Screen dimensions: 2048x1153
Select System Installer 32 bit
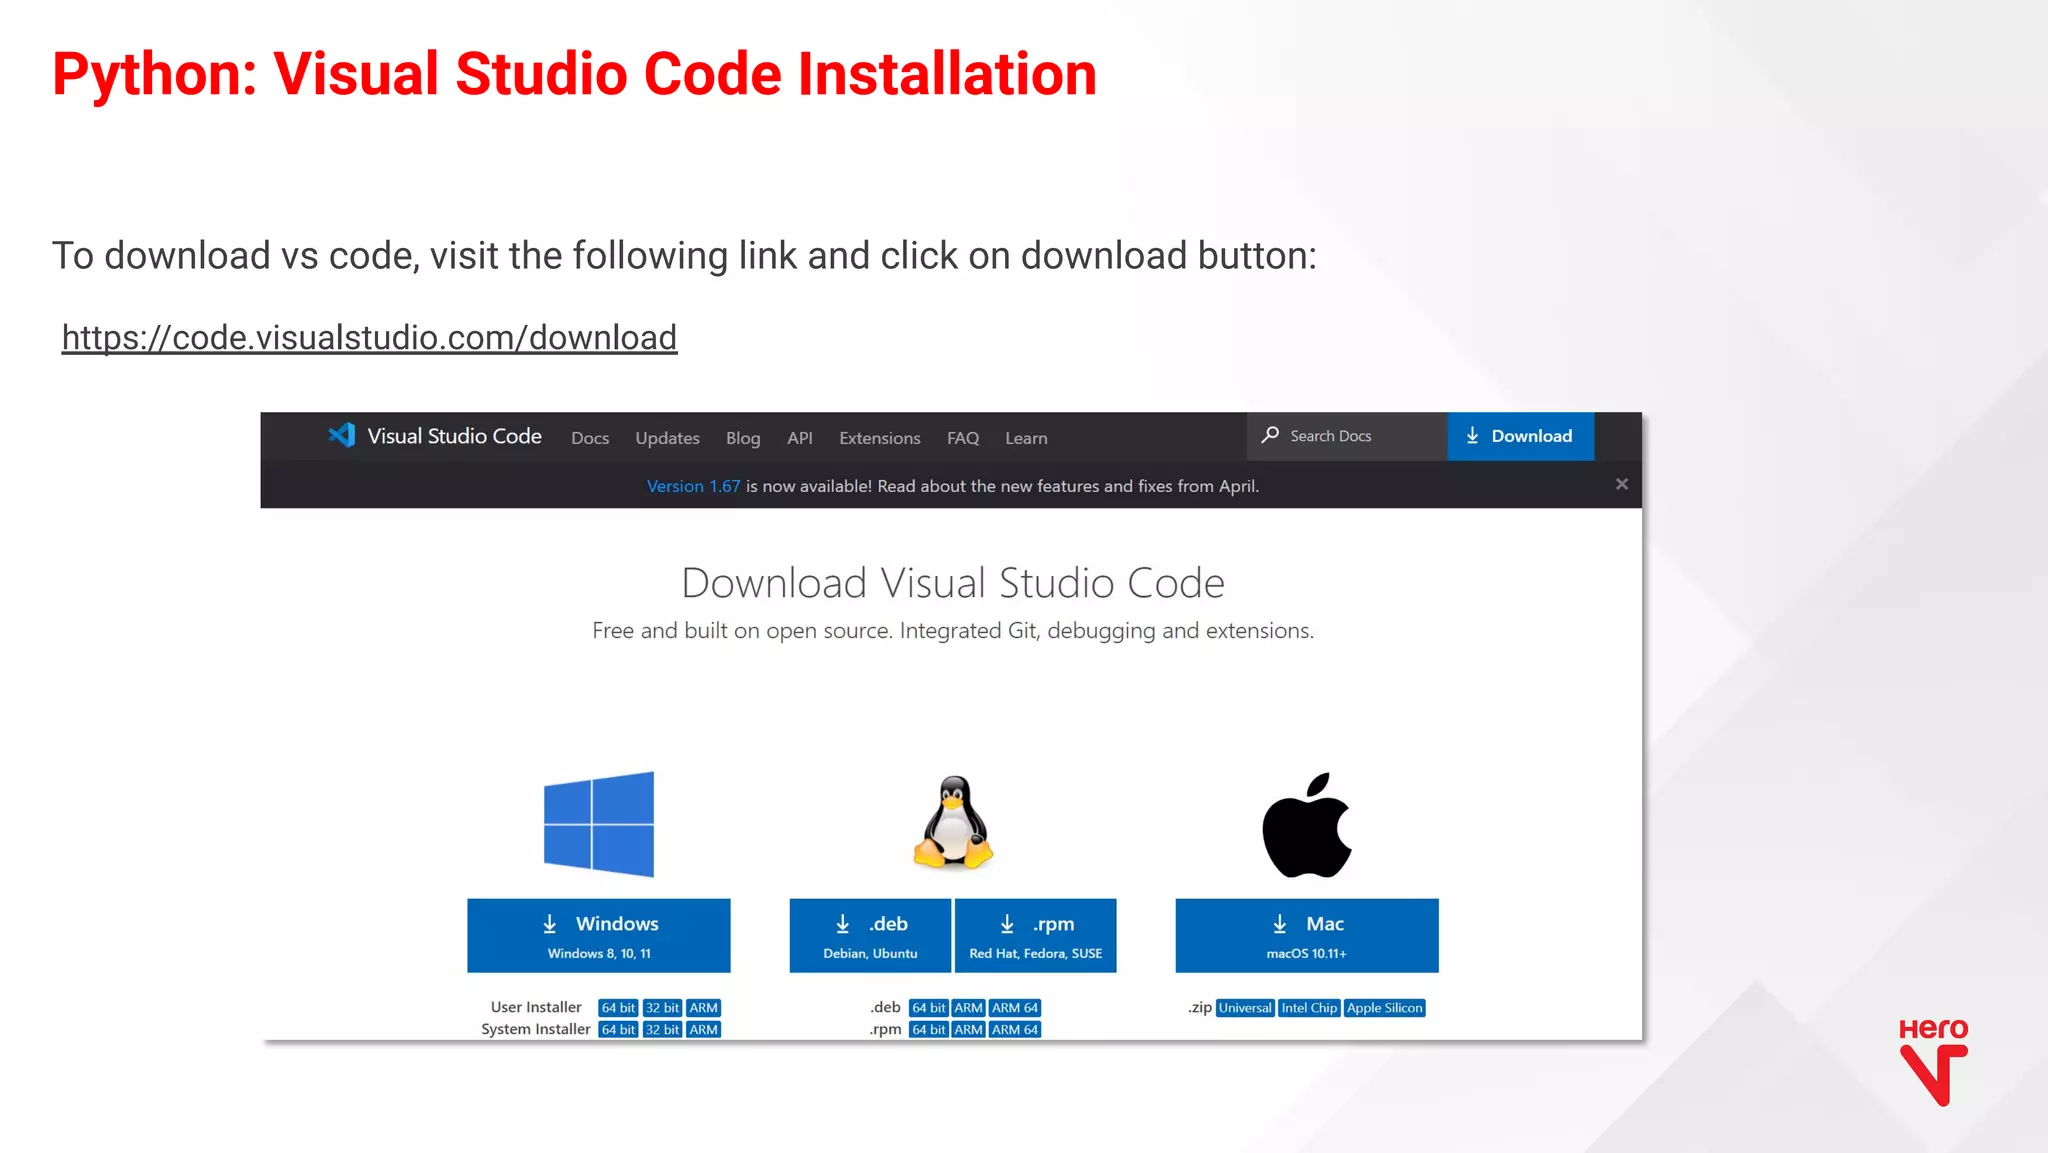click(x=662, y=1029)
